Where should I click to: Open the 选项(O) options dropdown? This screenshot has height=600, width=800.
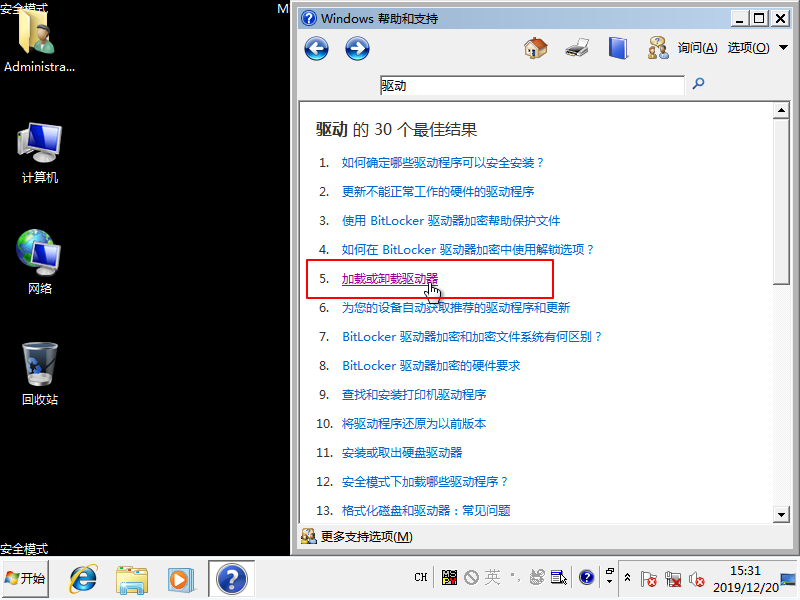click(754, 48)
